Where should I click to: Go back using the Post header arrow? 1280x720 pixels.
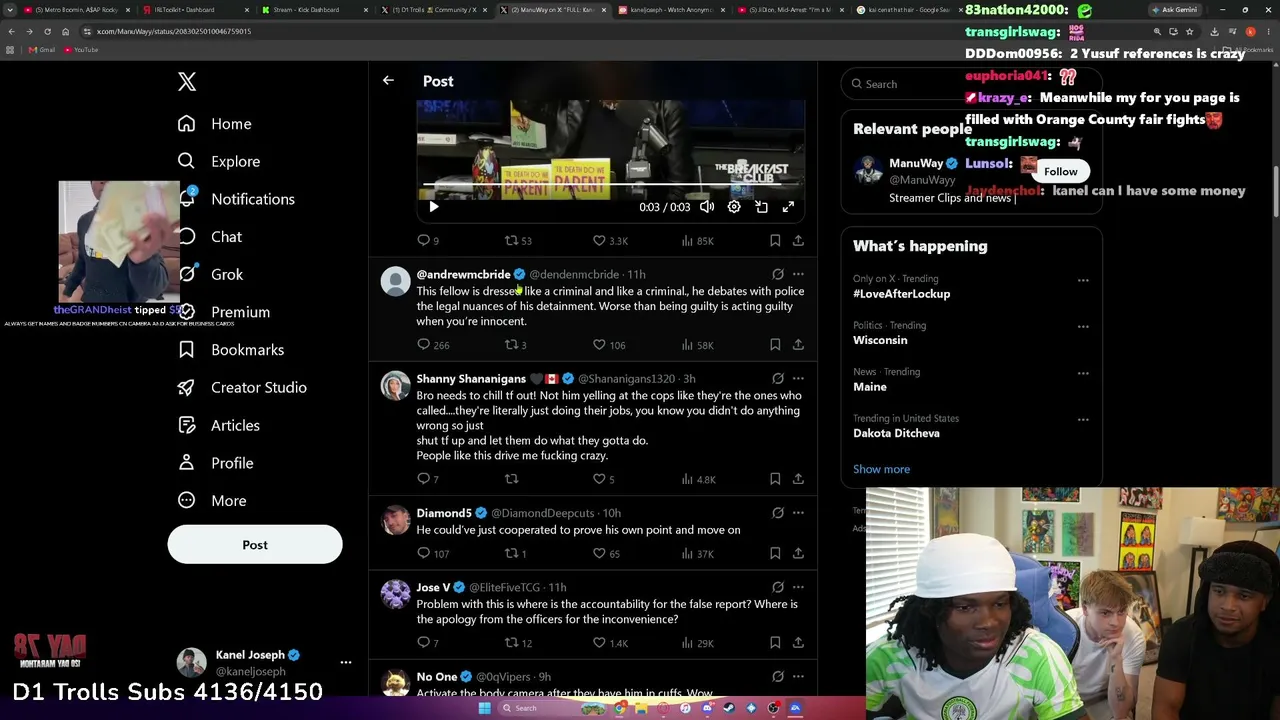pos(388,81)
